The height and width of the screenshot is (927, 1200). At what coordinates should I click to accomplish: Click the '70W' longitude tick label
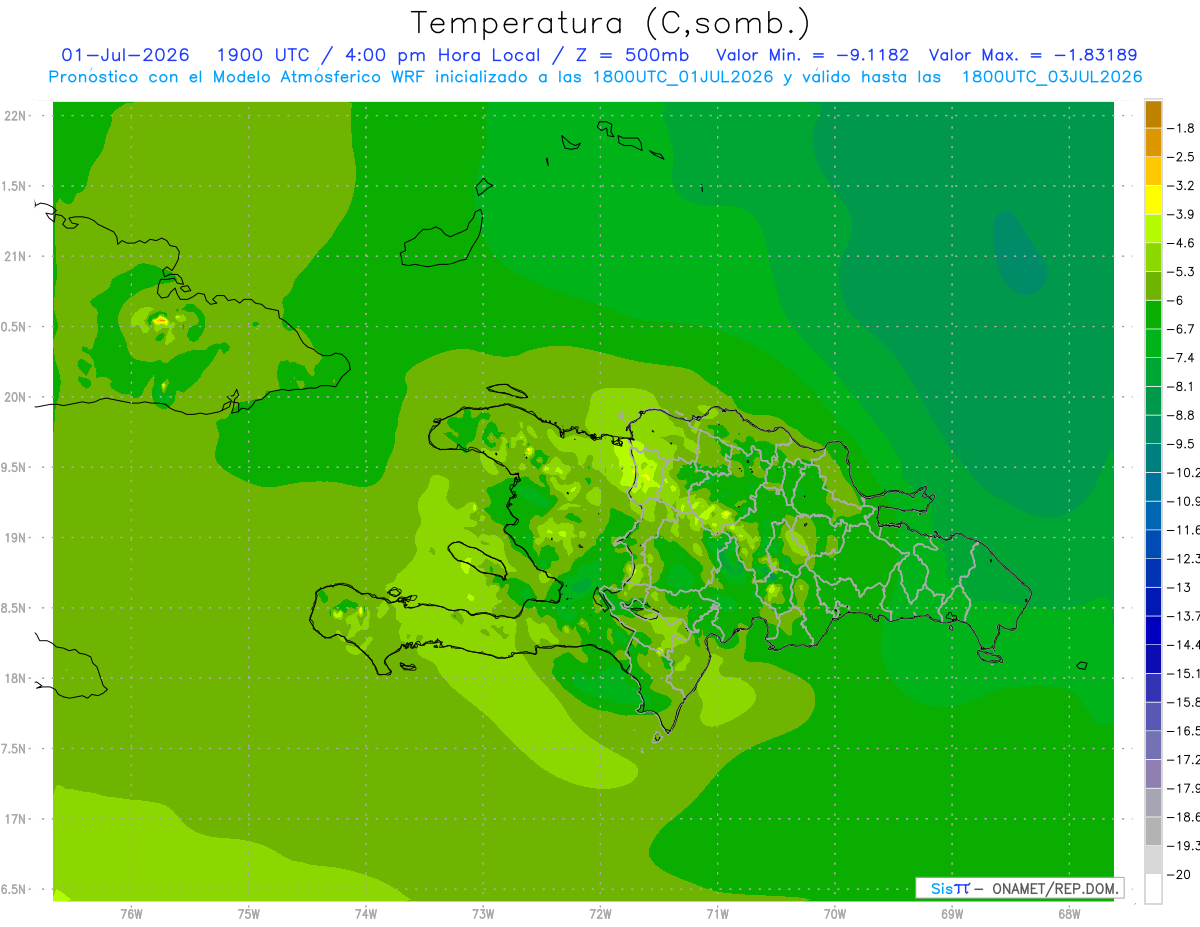[x=835, y=914]
